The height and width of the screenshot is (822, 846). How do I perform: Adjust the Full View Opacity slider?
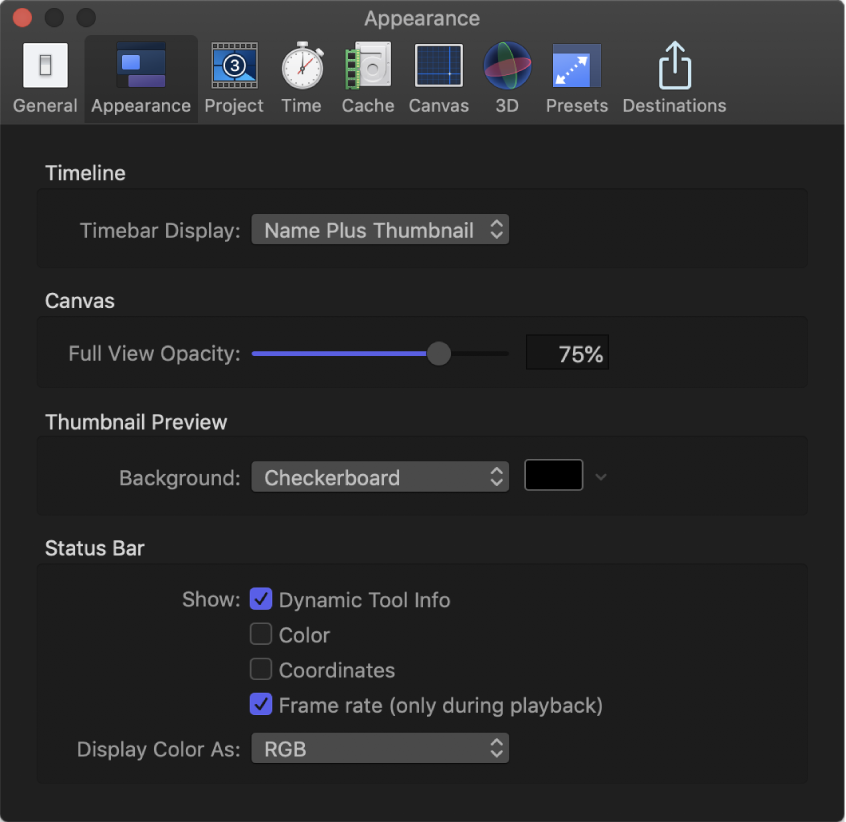(438, 353)
